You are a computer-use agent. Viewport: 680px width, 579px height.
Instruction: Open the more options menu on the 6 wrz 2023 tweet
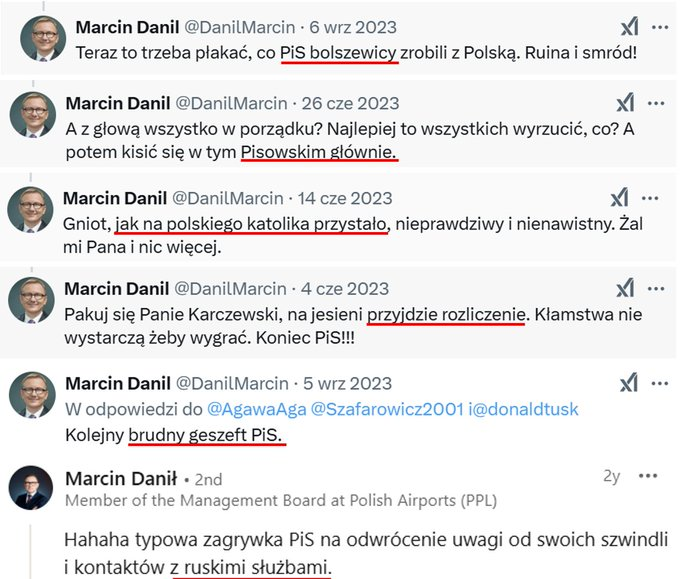pyautogui.click(x=659, y=27)
